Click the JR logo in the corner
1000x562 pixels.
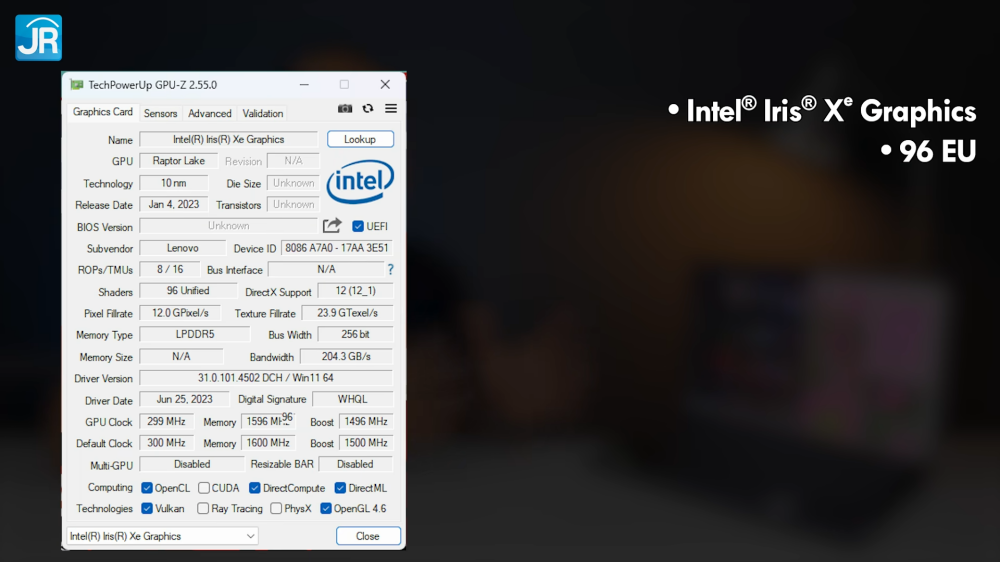pyautogui.click(x=38, y=38)
